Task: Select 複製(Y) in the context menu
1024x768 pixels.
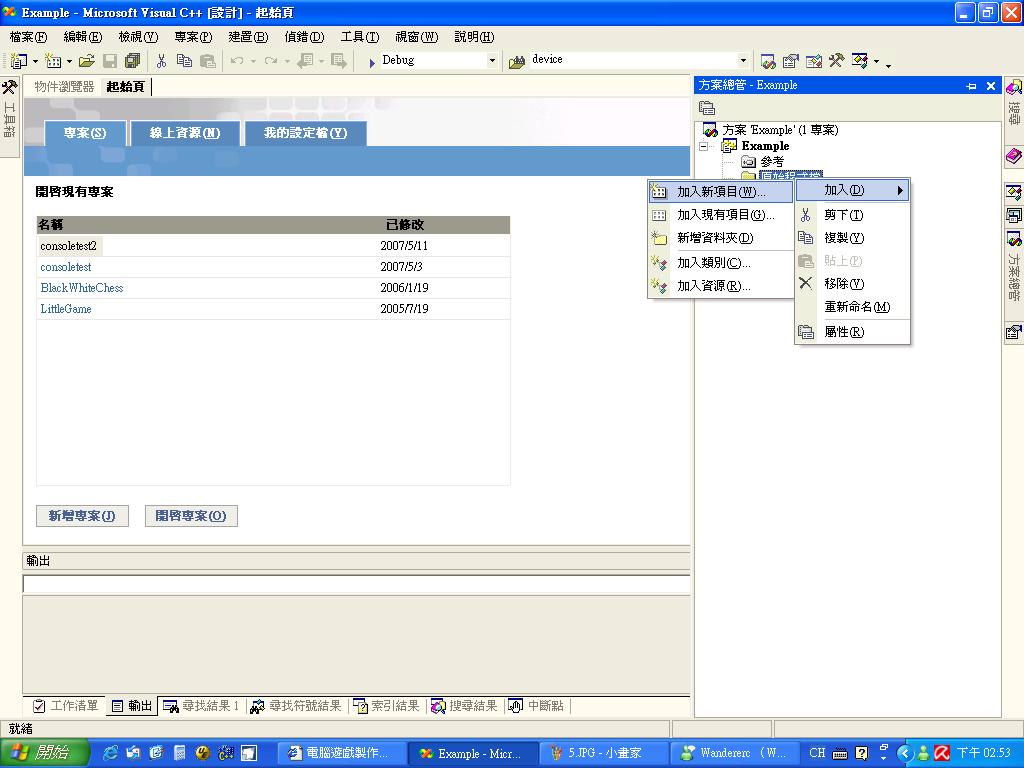Action: click(852, 238)
